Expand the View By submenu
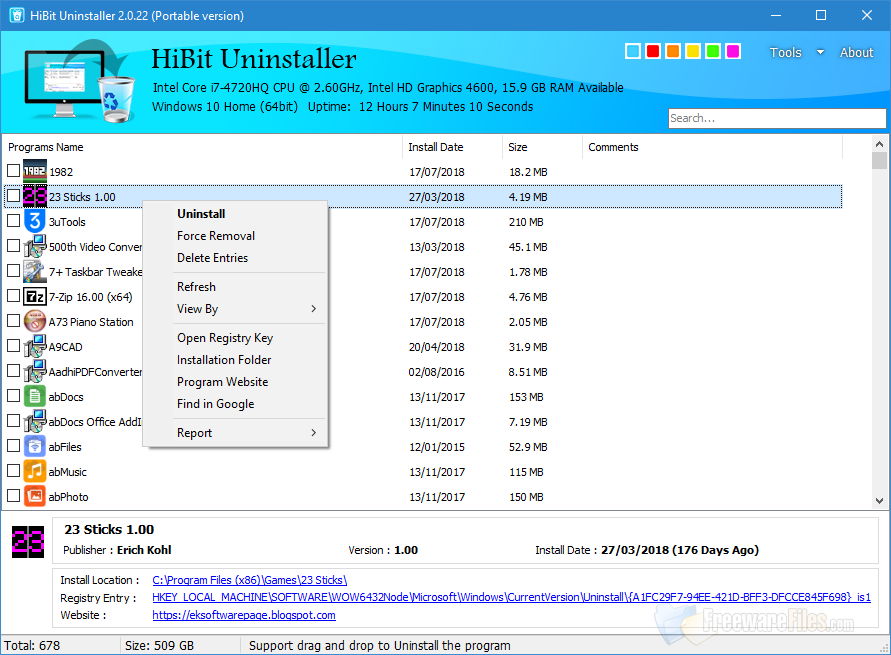891x655 pixels. (199, 309)
